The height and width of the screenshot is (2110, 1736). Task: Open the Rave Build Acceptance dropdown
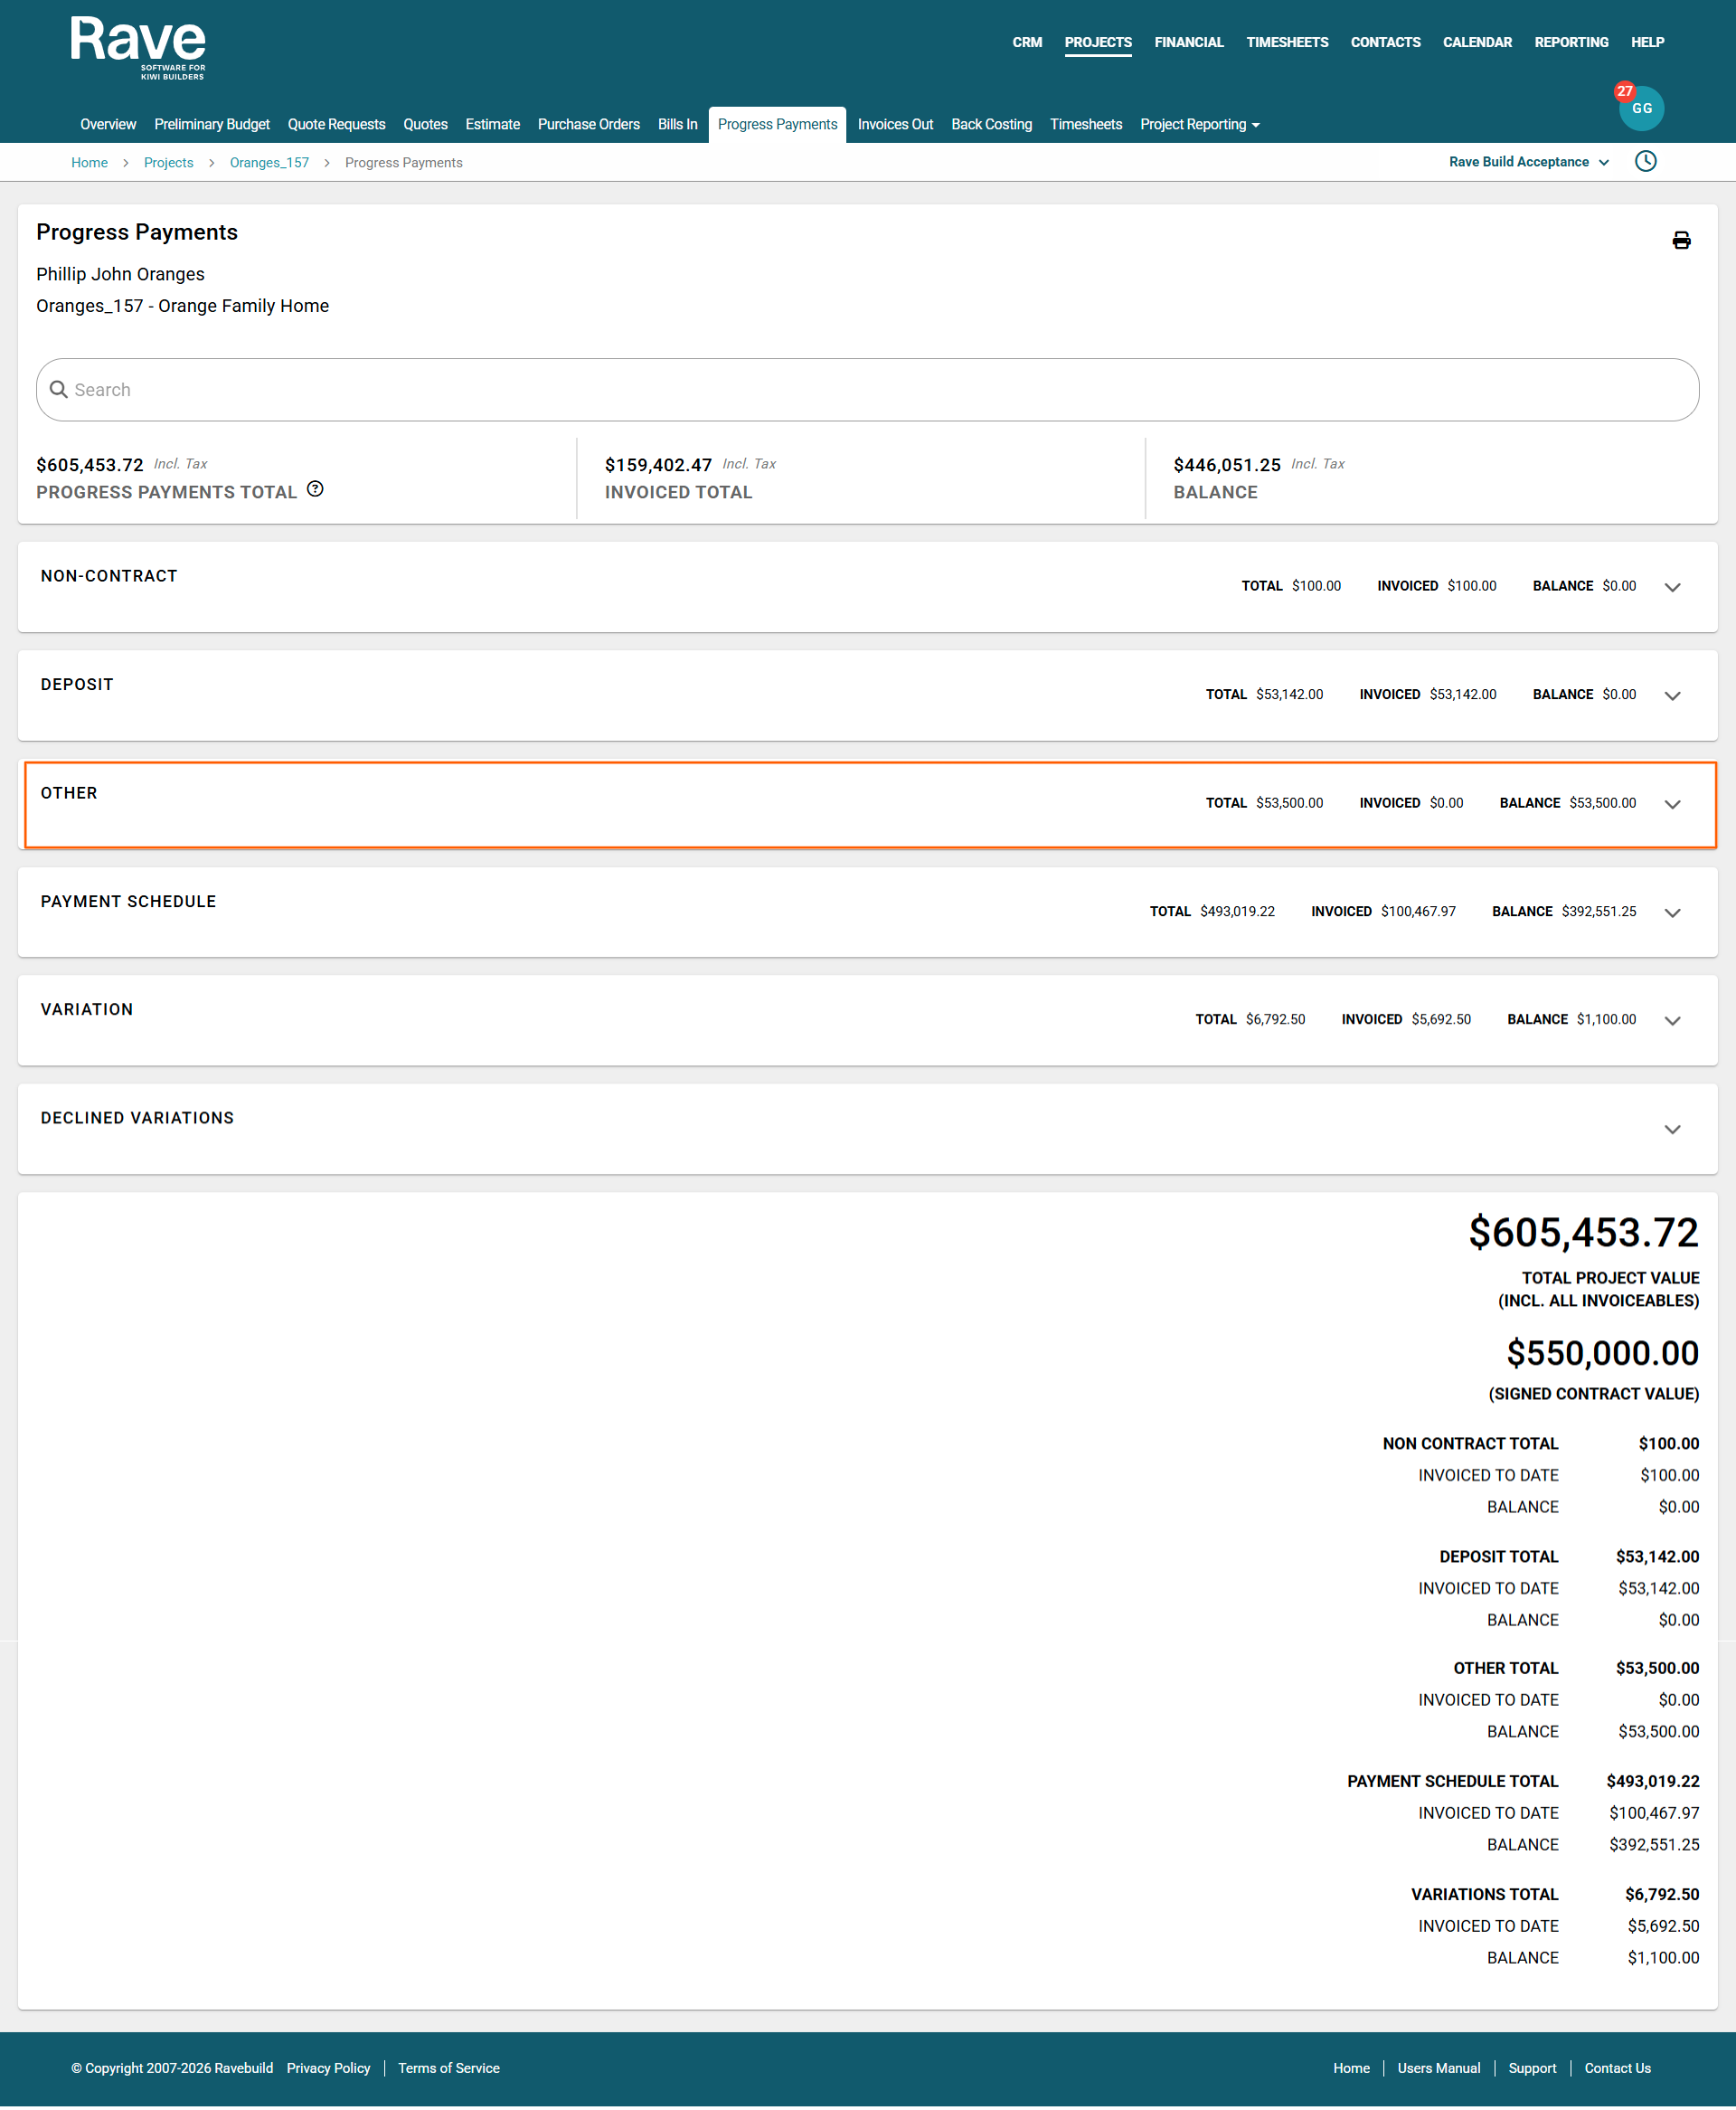coord(1528,162)
